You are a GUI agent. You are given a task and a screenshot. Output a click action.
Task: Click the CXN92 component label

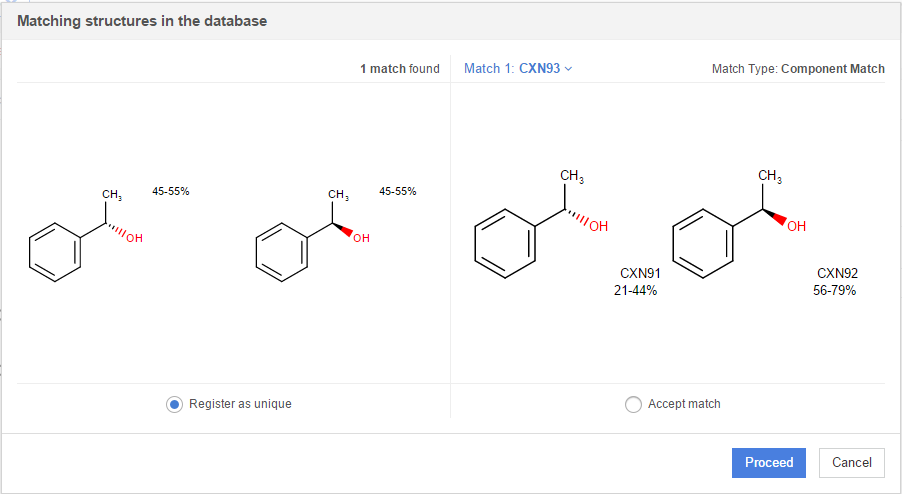(x=837, y=273)
